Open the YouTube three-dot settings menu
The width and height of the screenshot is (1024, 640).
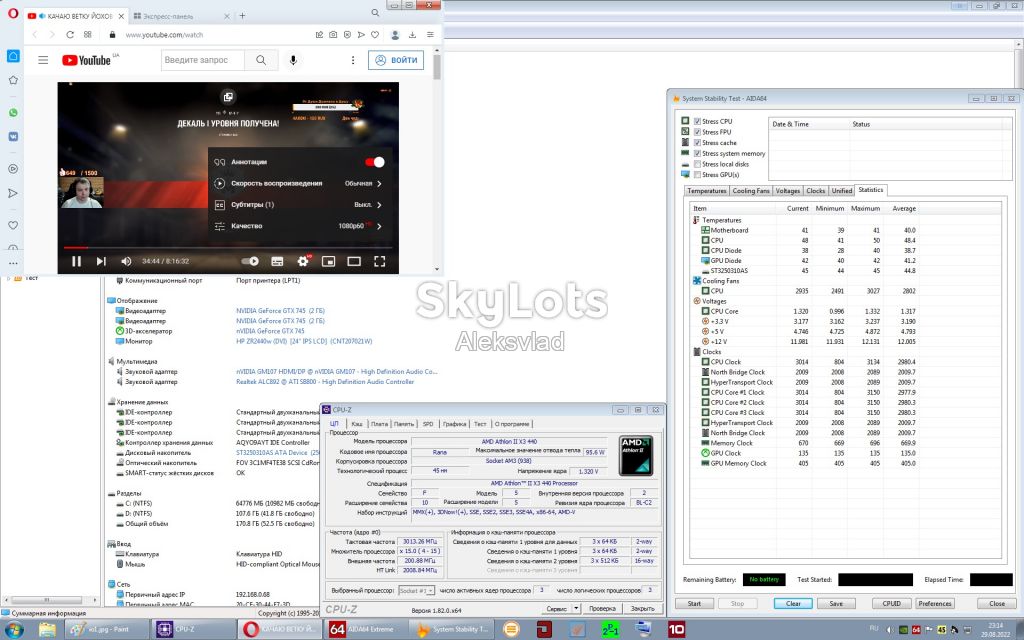pos(353,60)
